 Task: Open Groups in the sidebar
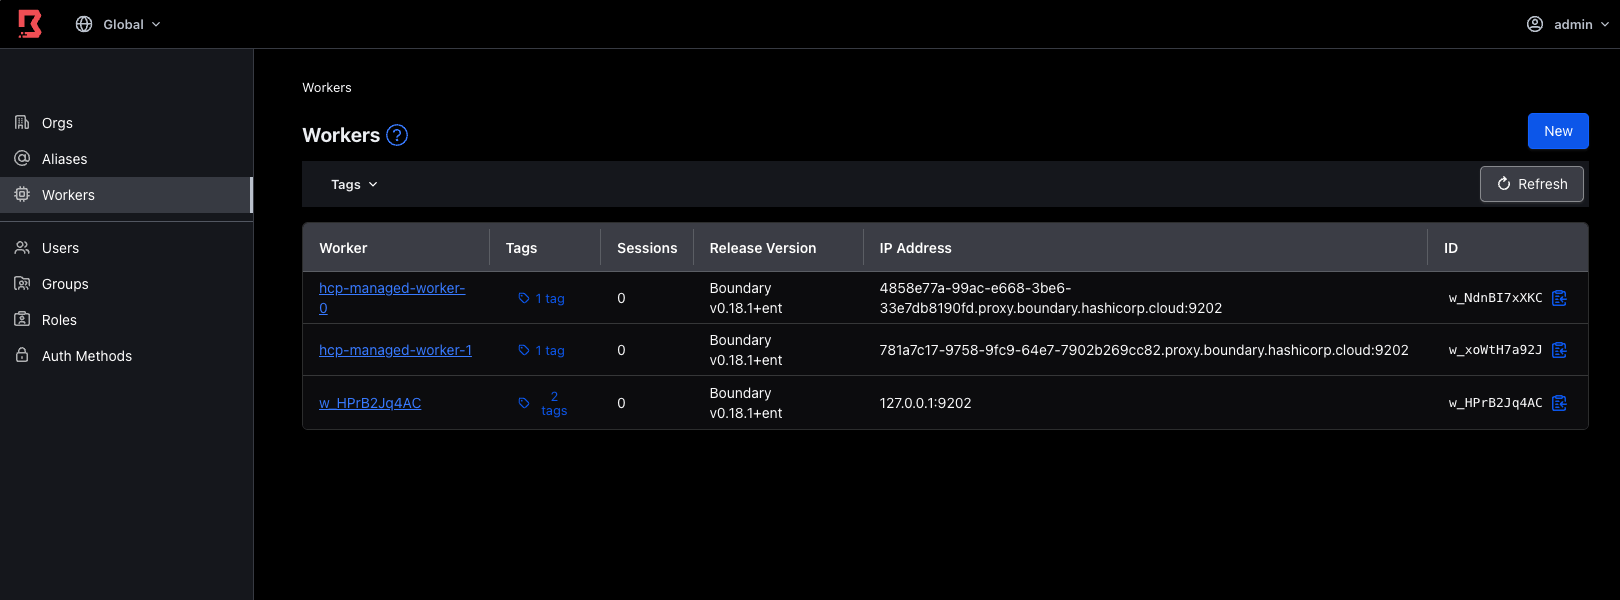coord(126,284)
